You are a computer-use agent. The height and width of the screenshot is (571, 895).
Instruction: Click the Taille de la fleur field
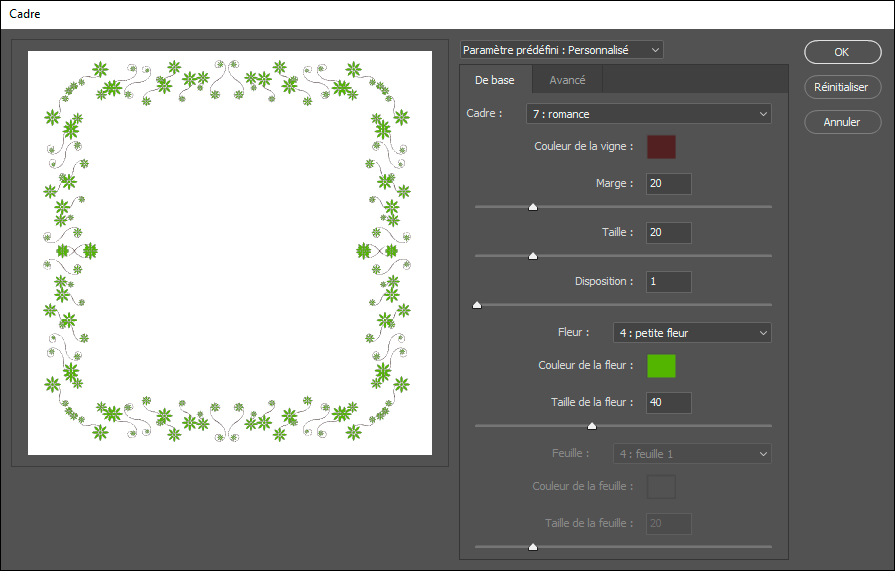click(668, 403)
